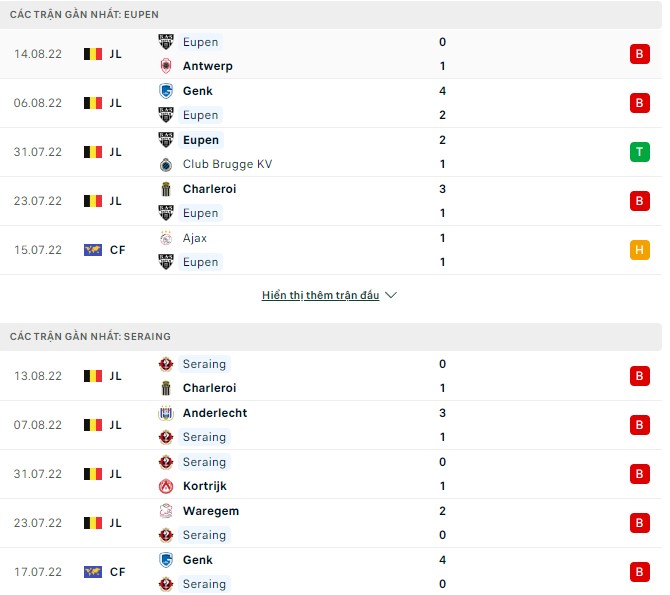
Task: Open 'Hiển thị thêm trận đấu' link
Action: (x=320, y=296)
